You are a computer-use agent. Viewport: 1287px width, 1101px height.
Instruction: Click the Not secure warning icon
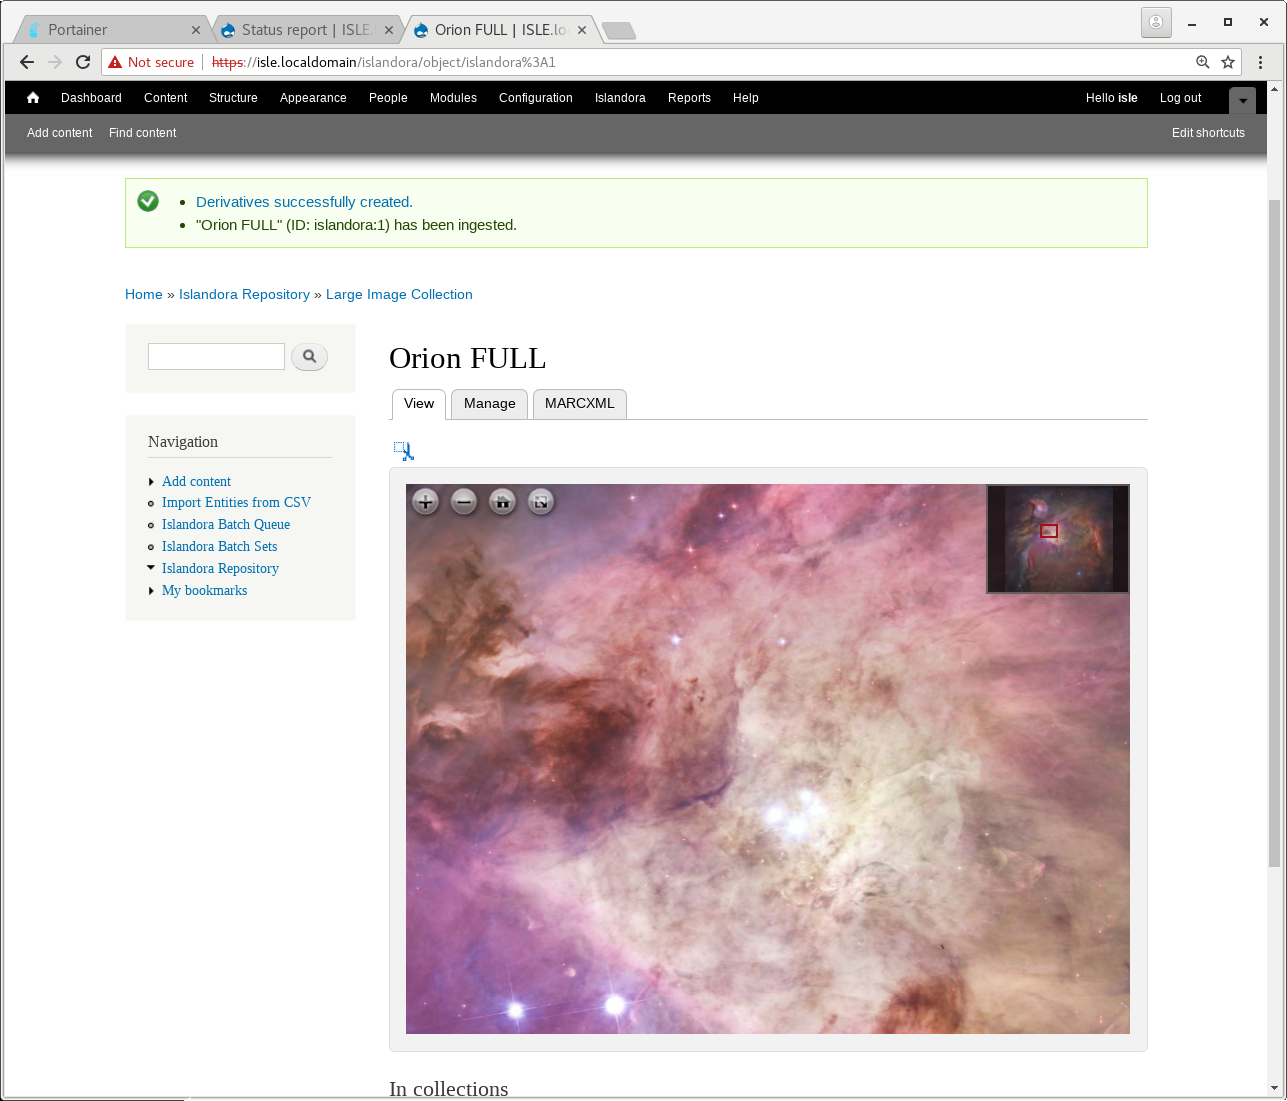(x=116, y=62)
